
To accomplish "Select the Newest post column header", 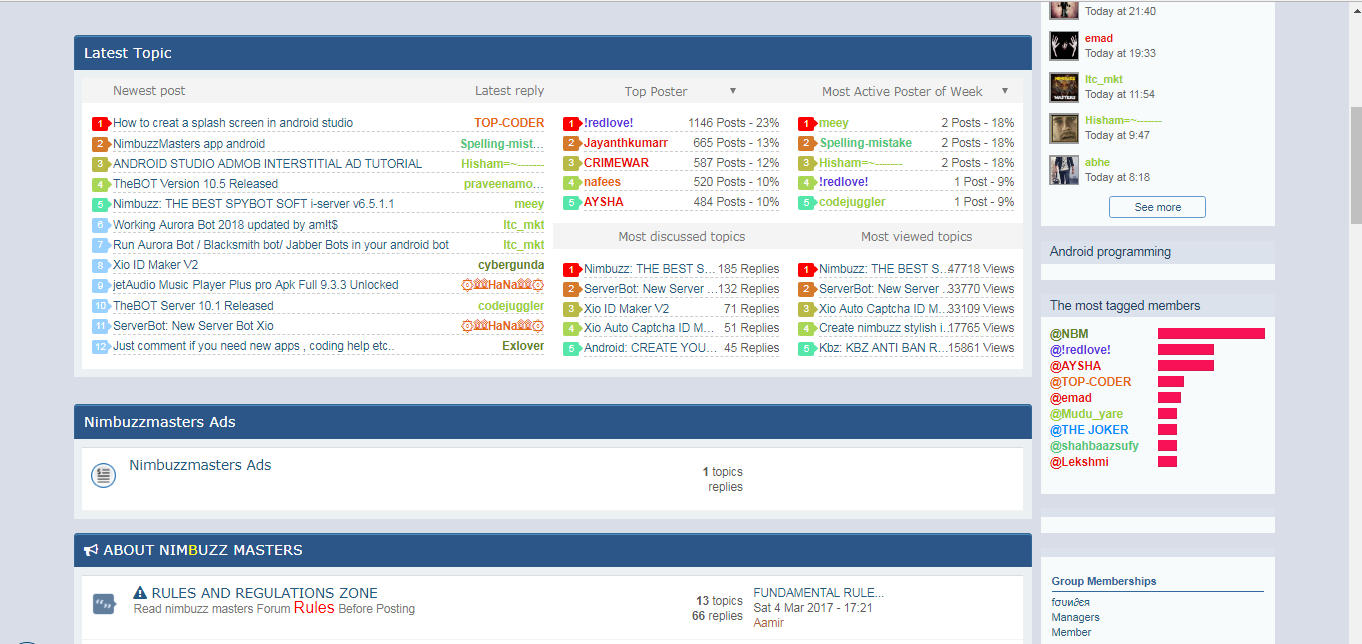I will [x=149, y=91].
